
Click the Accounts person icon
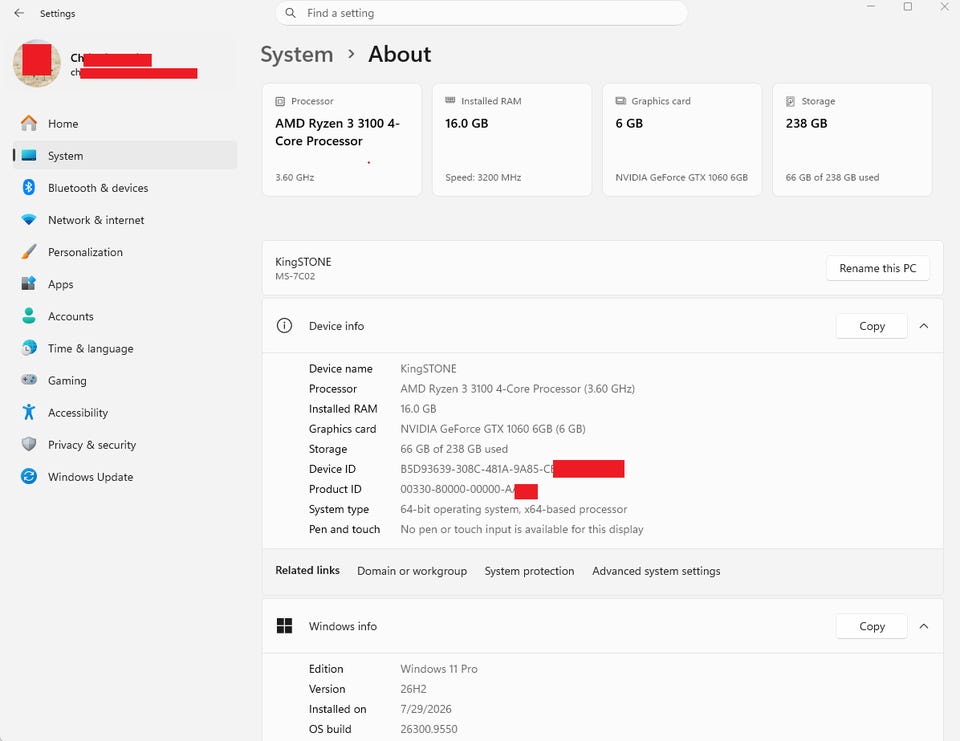pos(29,316)
